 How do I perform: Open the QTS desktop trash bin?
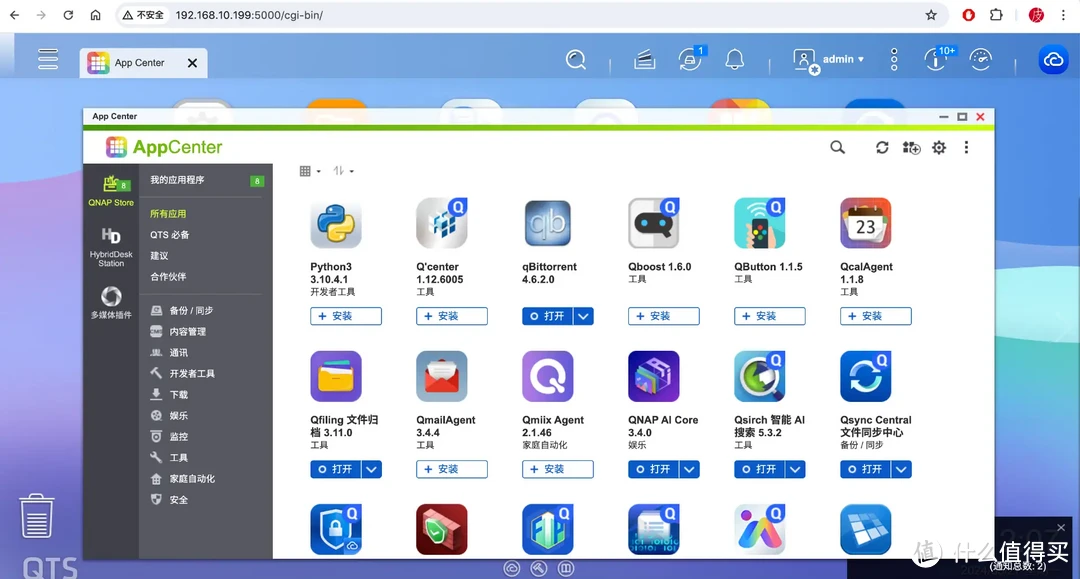(x=37, y=516)
